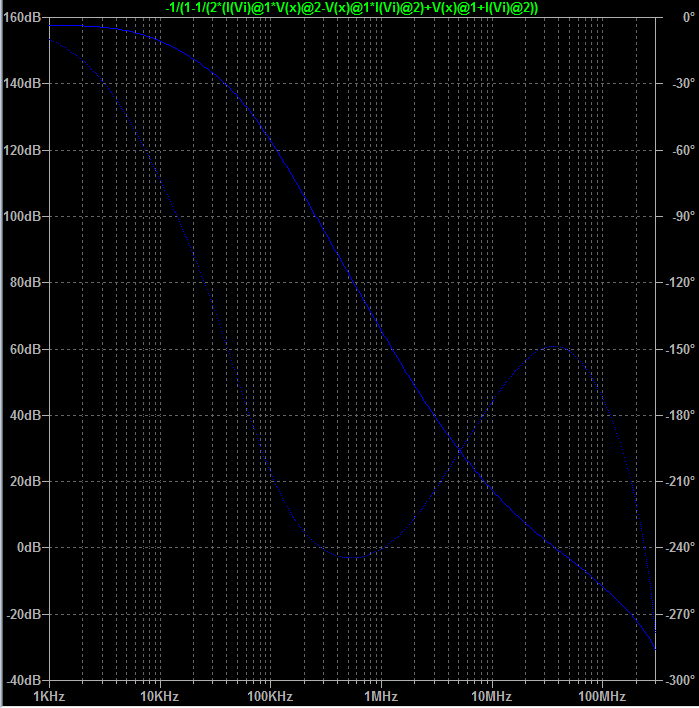This screenshot has width=699, height=708.
Task: Select the 120dB left axis label
Action: [22, 150]
